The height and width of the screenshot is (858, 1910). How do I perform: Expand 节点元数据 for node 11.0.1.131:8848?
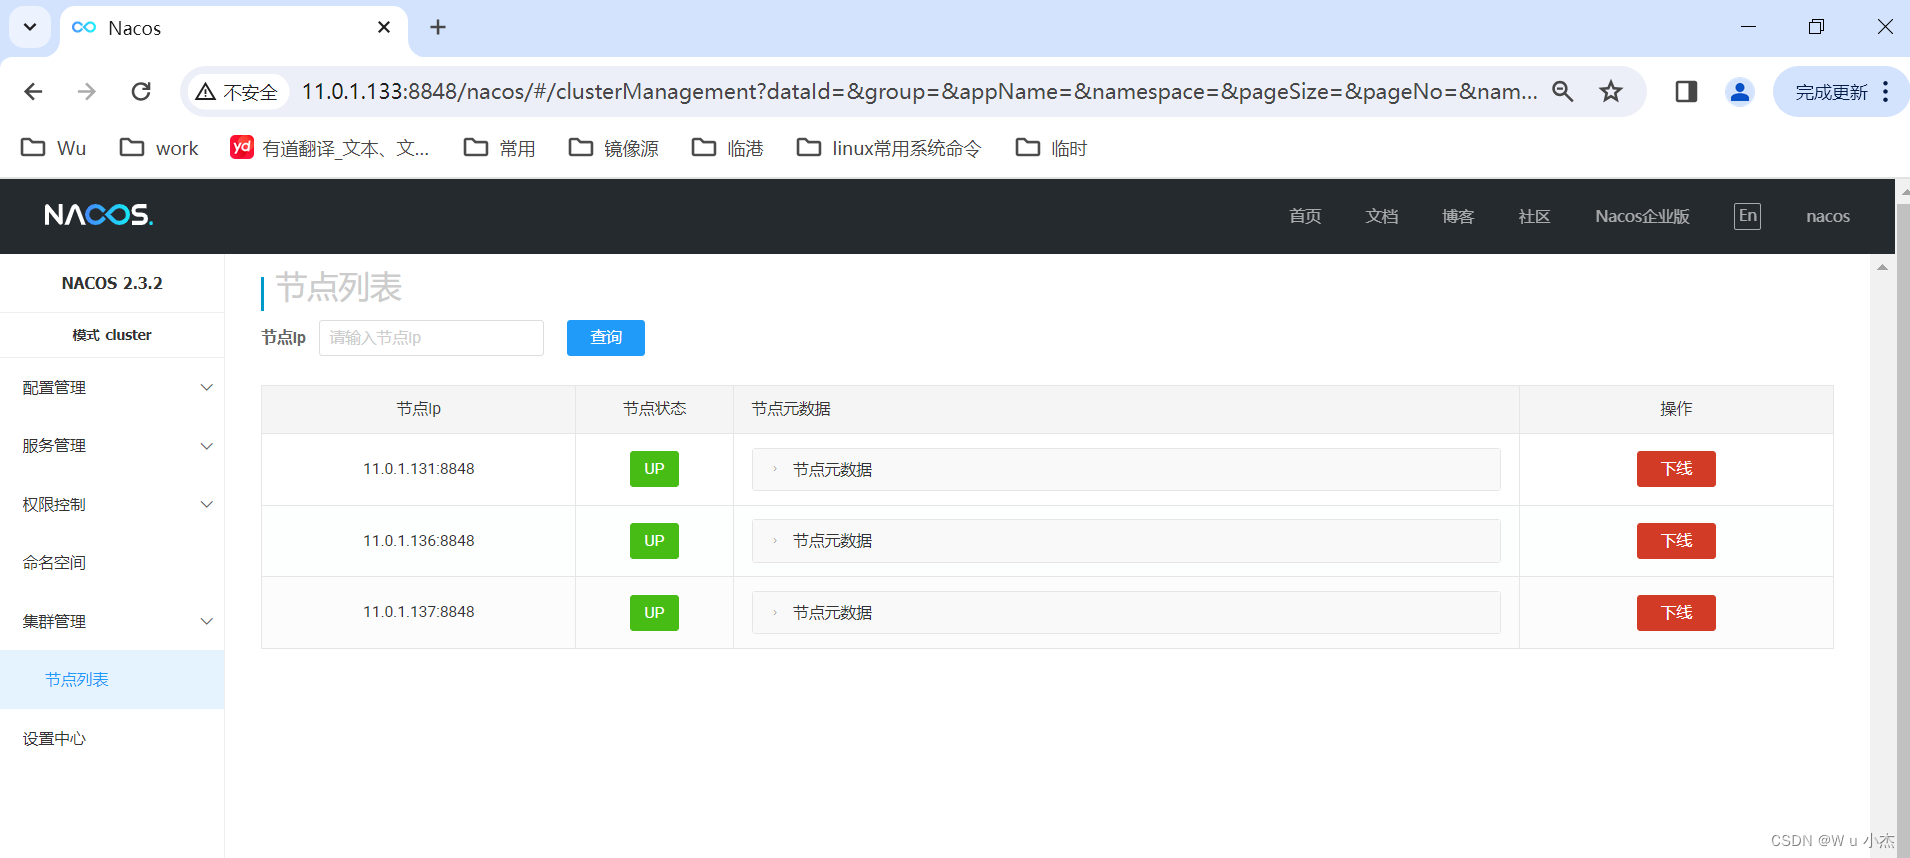(x=1126, y=469)
